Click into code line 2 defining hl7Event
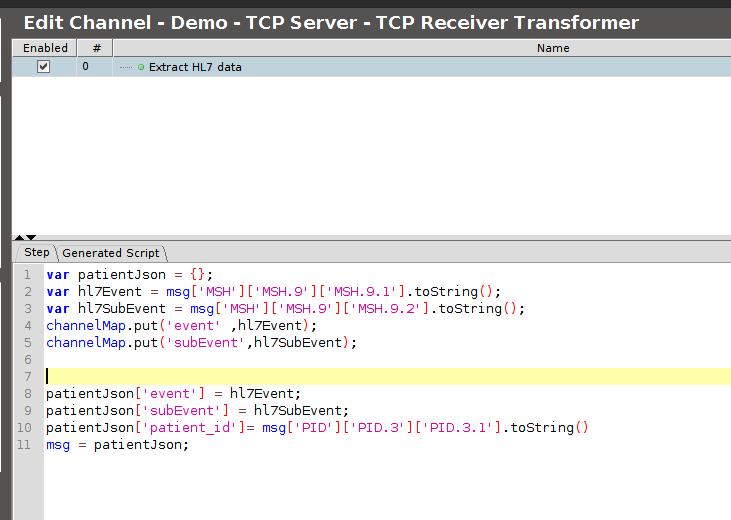 click(x=274, y=292)
